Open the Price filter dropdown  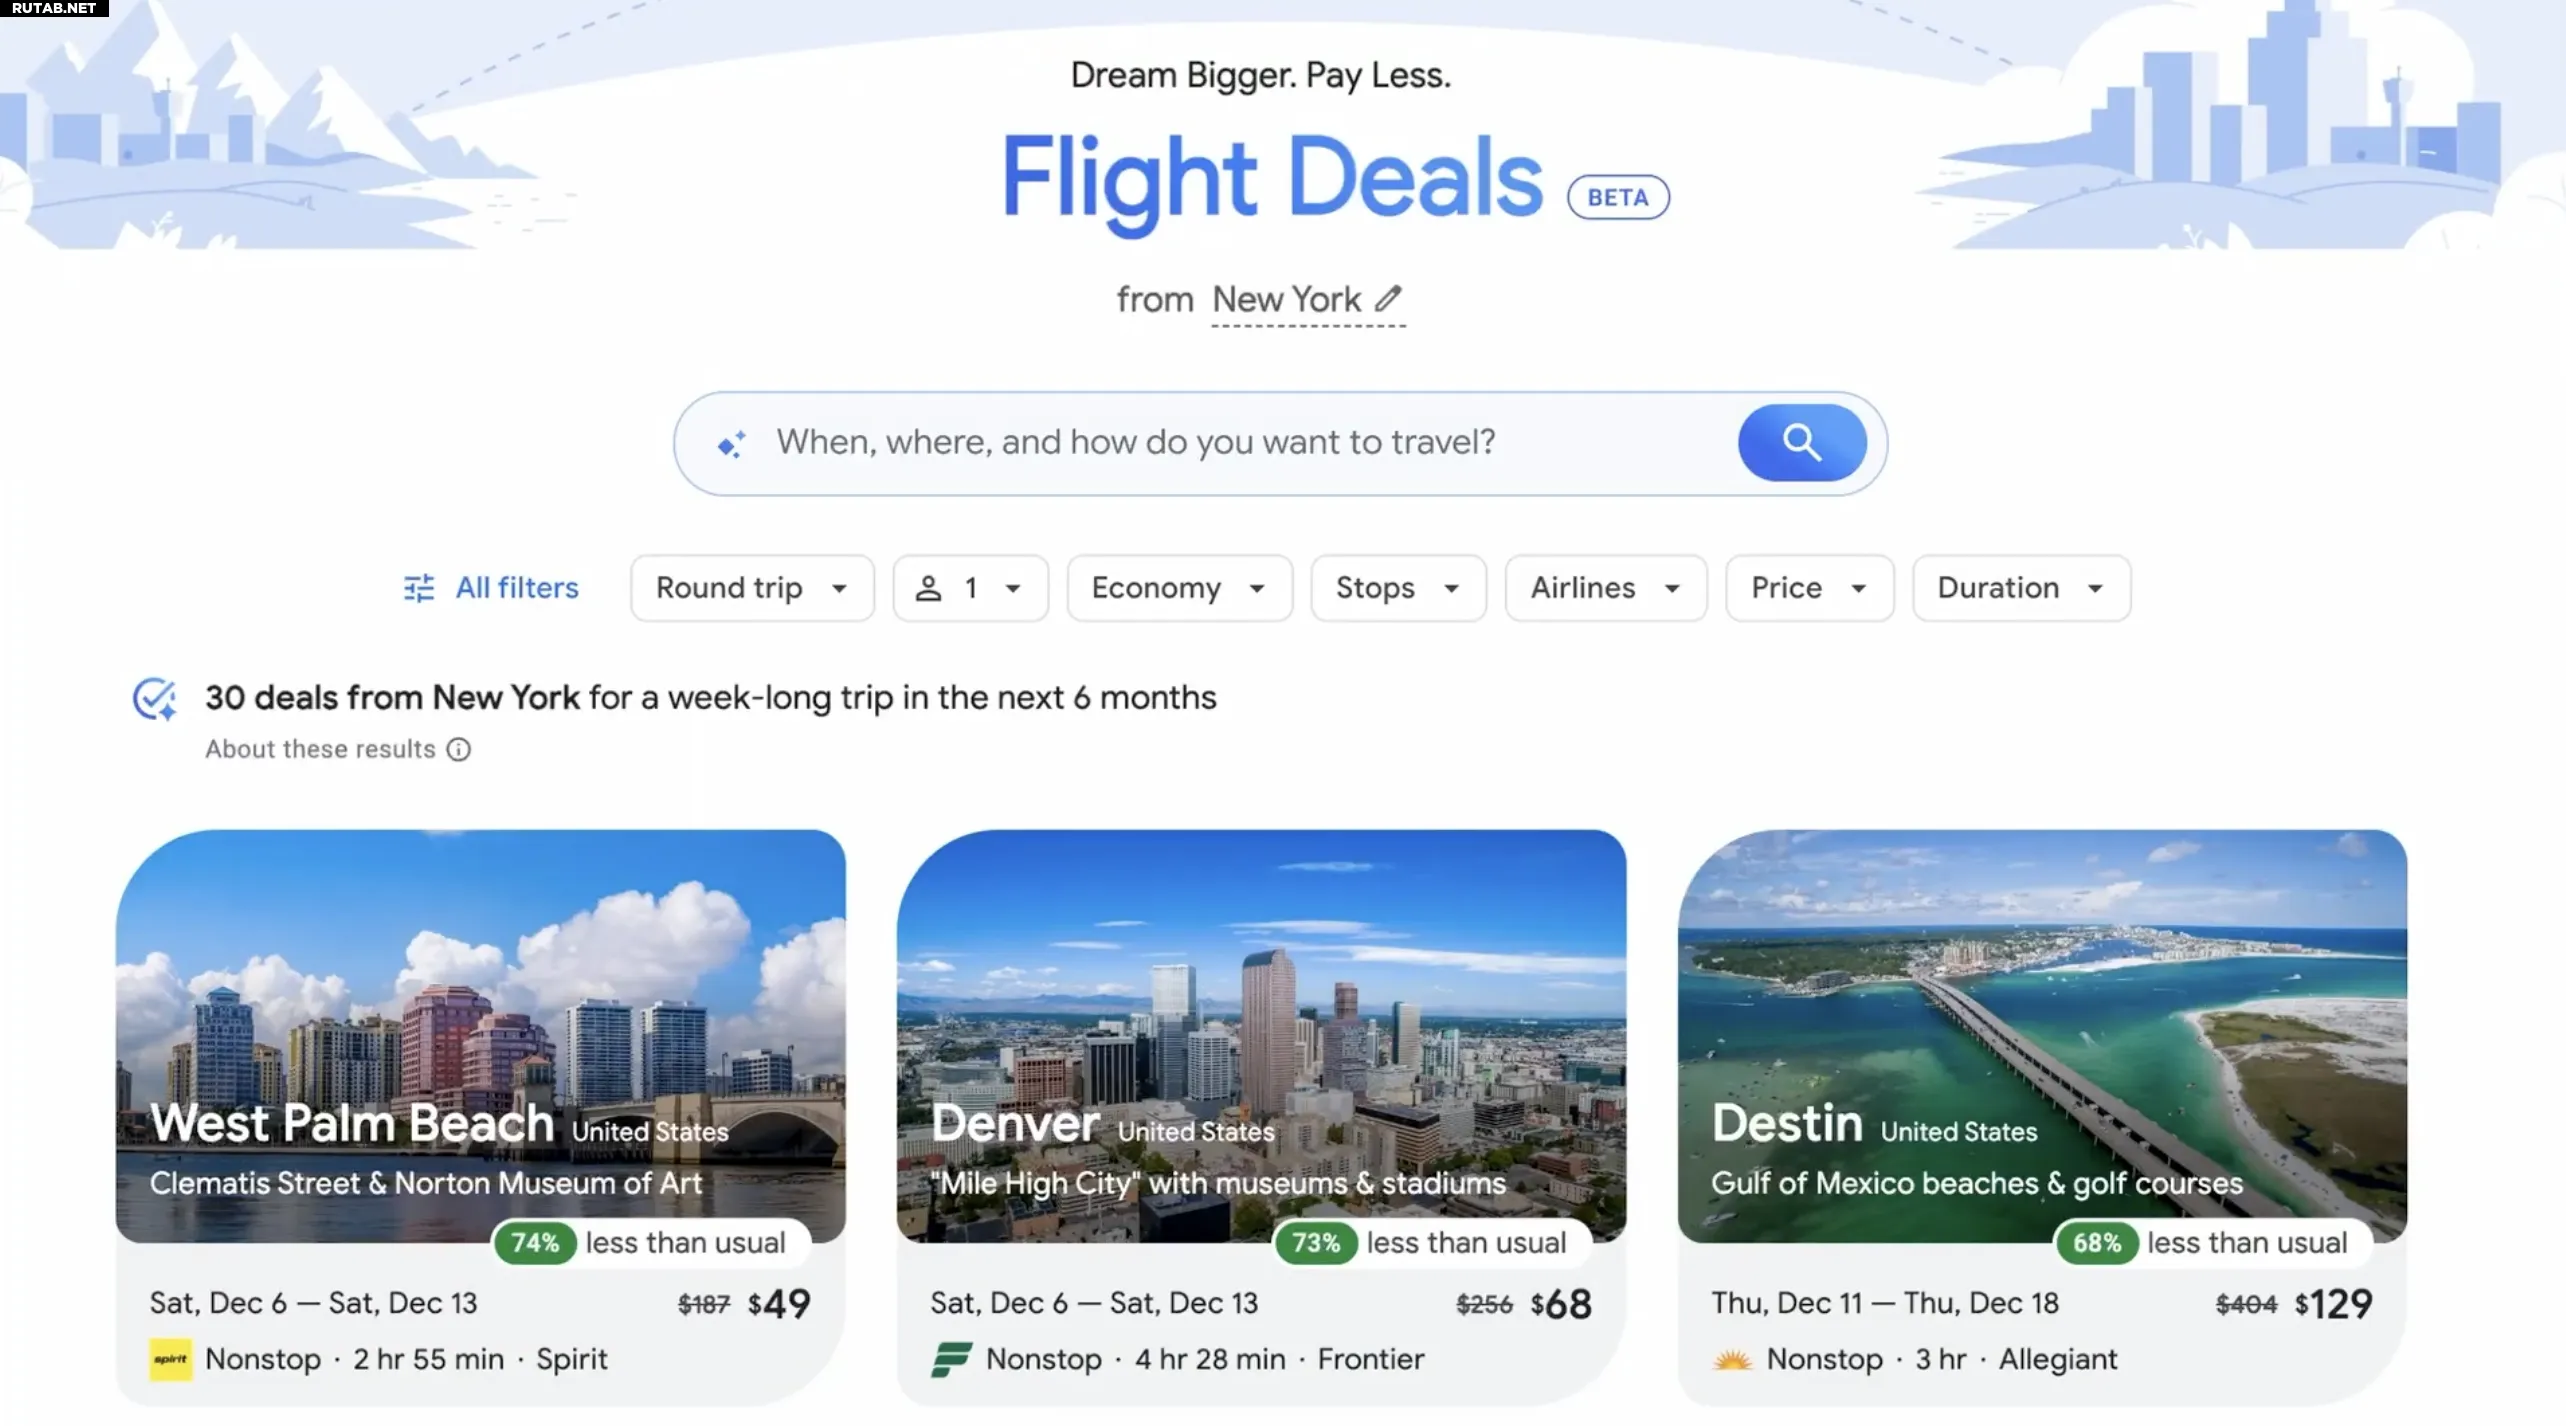click(1809, 588)
